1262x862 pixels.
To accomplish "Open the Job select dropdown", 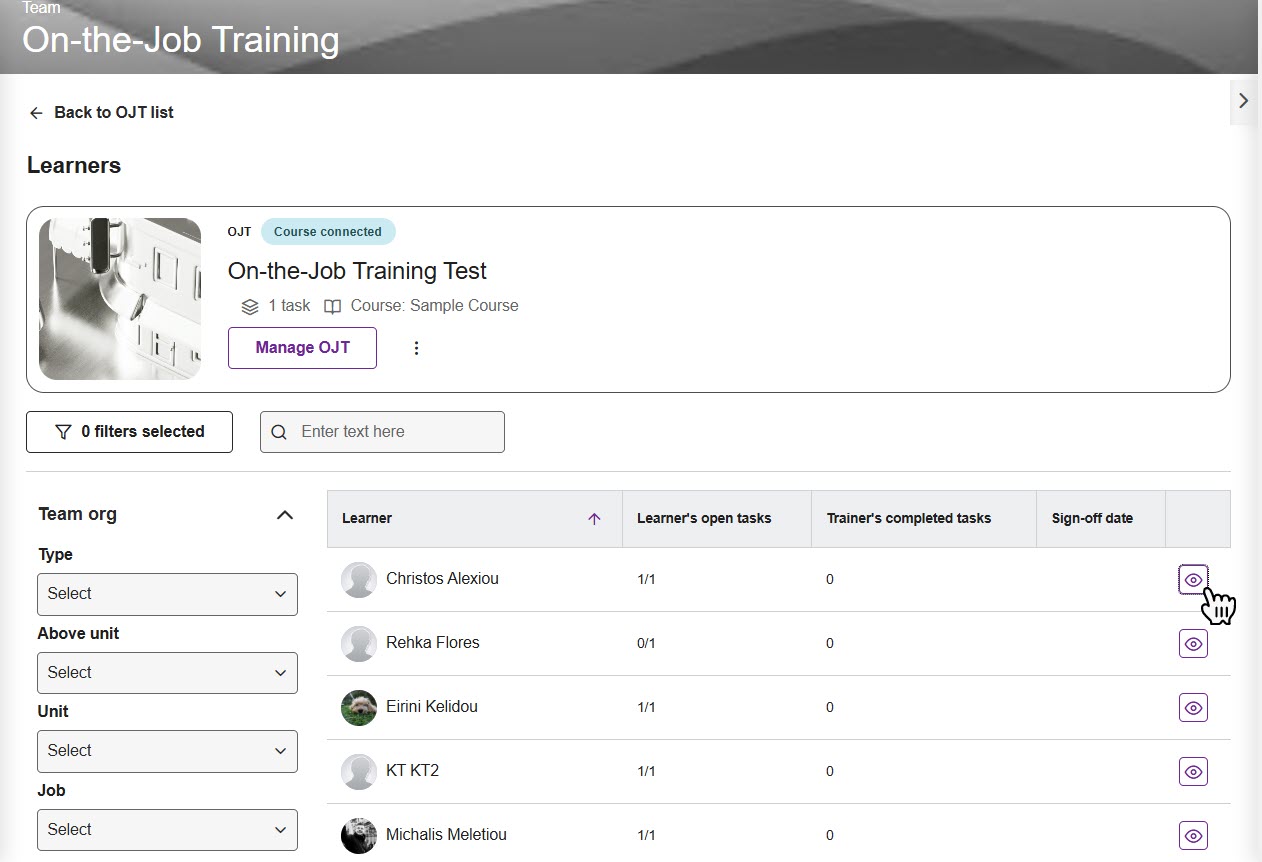I will (x=167, y=830).
